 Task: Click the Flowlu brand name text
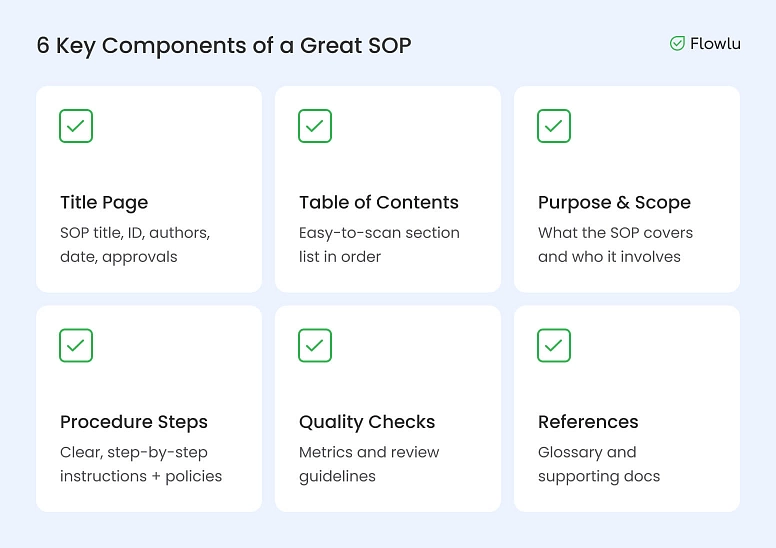tap(715, 44)
